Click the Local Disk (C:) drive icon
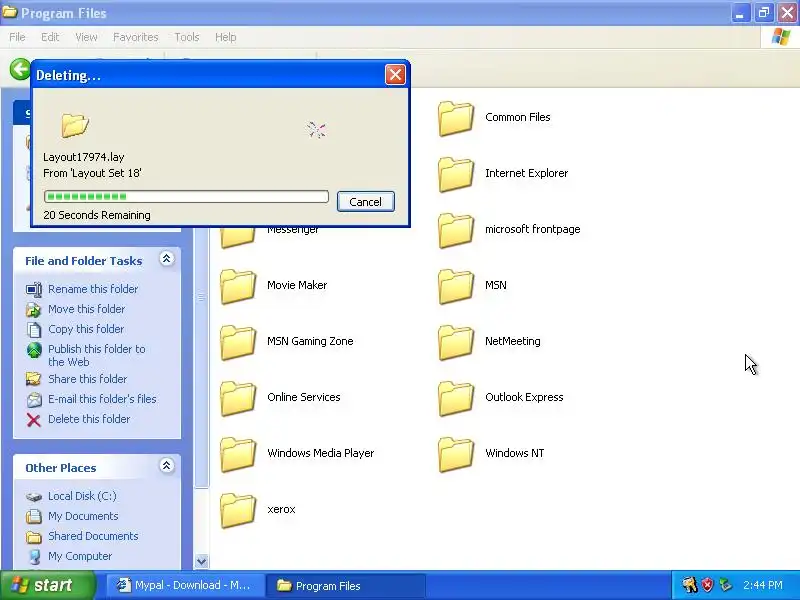Viewport: 800px width, 600px height. (x=34, y=496)
